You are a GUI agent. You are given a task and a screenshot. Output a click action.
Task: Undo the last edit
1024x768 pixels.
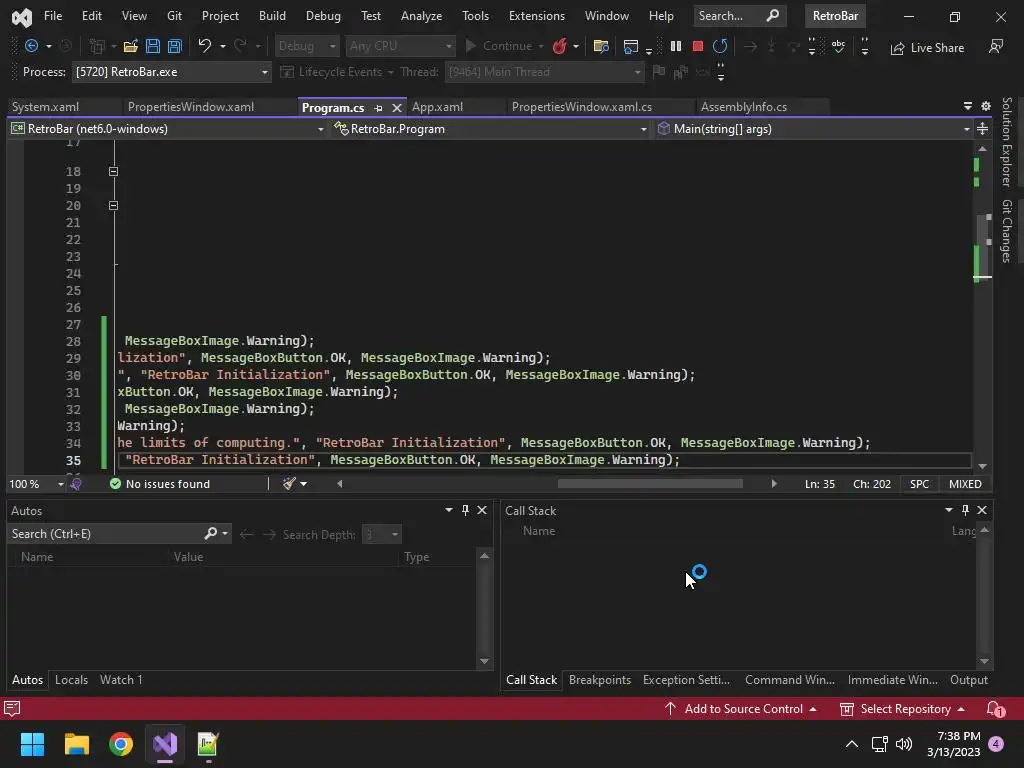(x=205, y=46)
